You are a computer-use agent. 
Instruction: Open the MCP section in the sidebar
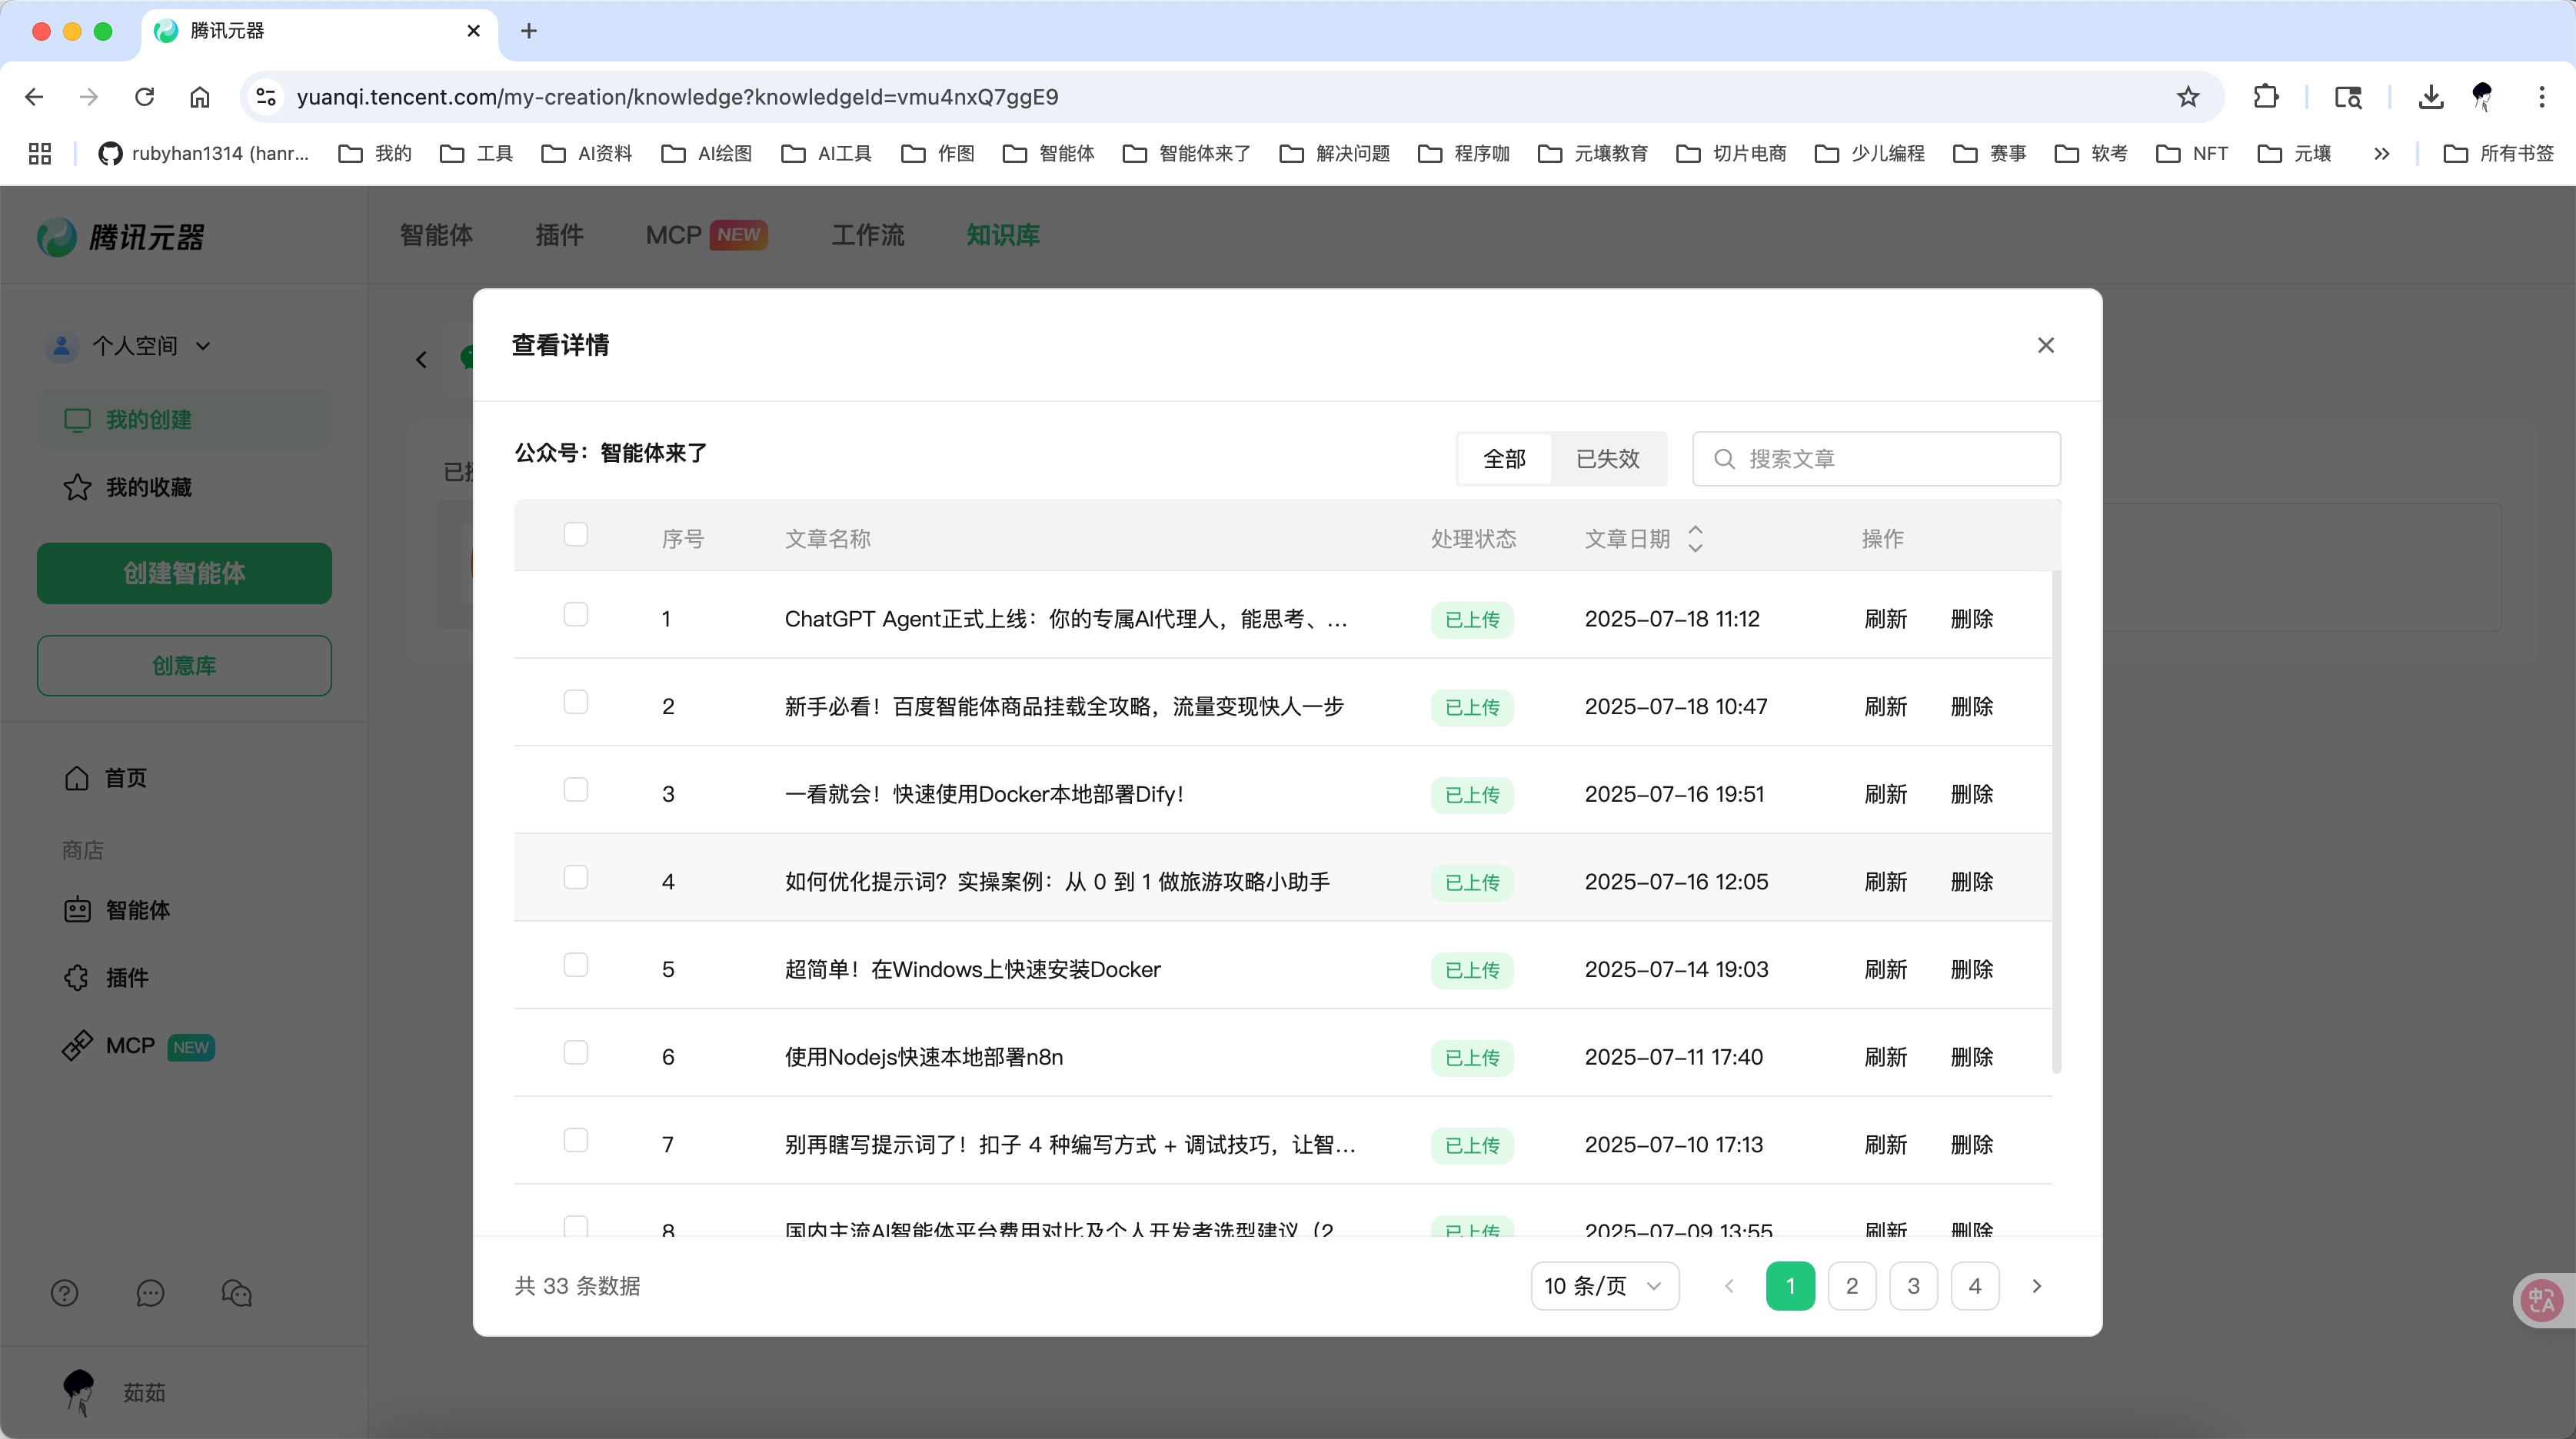[128, 1045]
